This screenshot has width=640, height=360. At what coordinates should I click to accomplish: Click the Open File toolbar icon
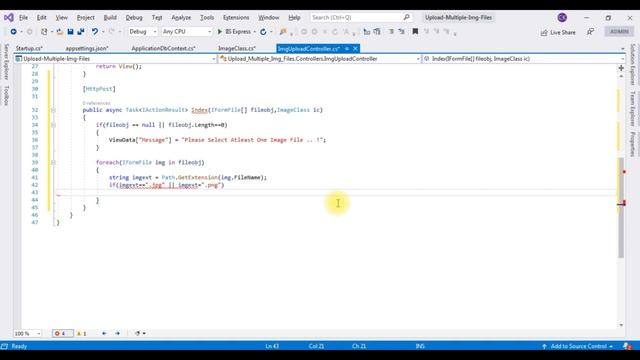click(60, 31)
